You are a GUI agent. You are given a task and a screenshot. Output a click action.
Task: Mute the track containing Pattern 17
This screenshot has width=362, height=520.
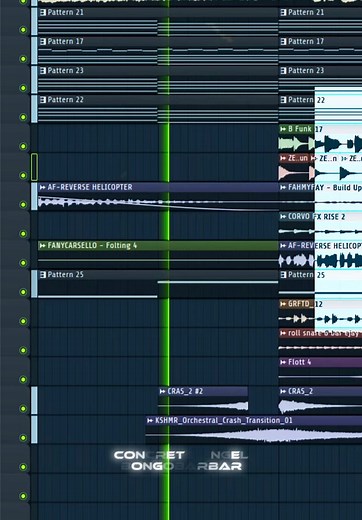click(23, 59)
